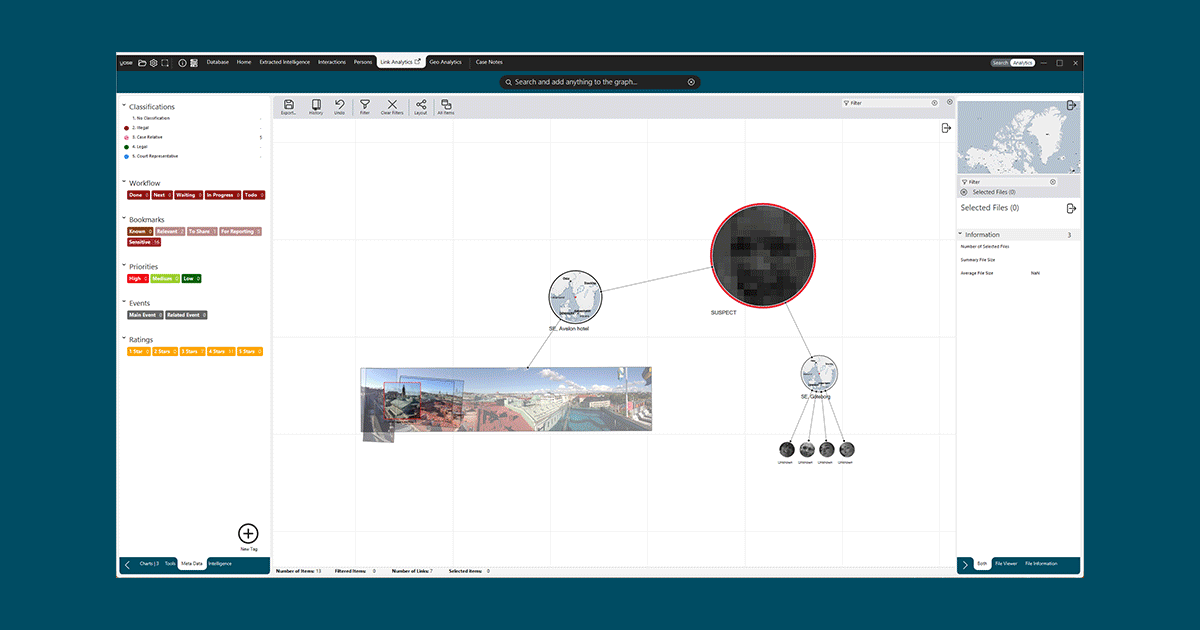Switch the Search/Analytics toggle to Search
This screenshot has height=630, width=1200.
click(999, 63)
